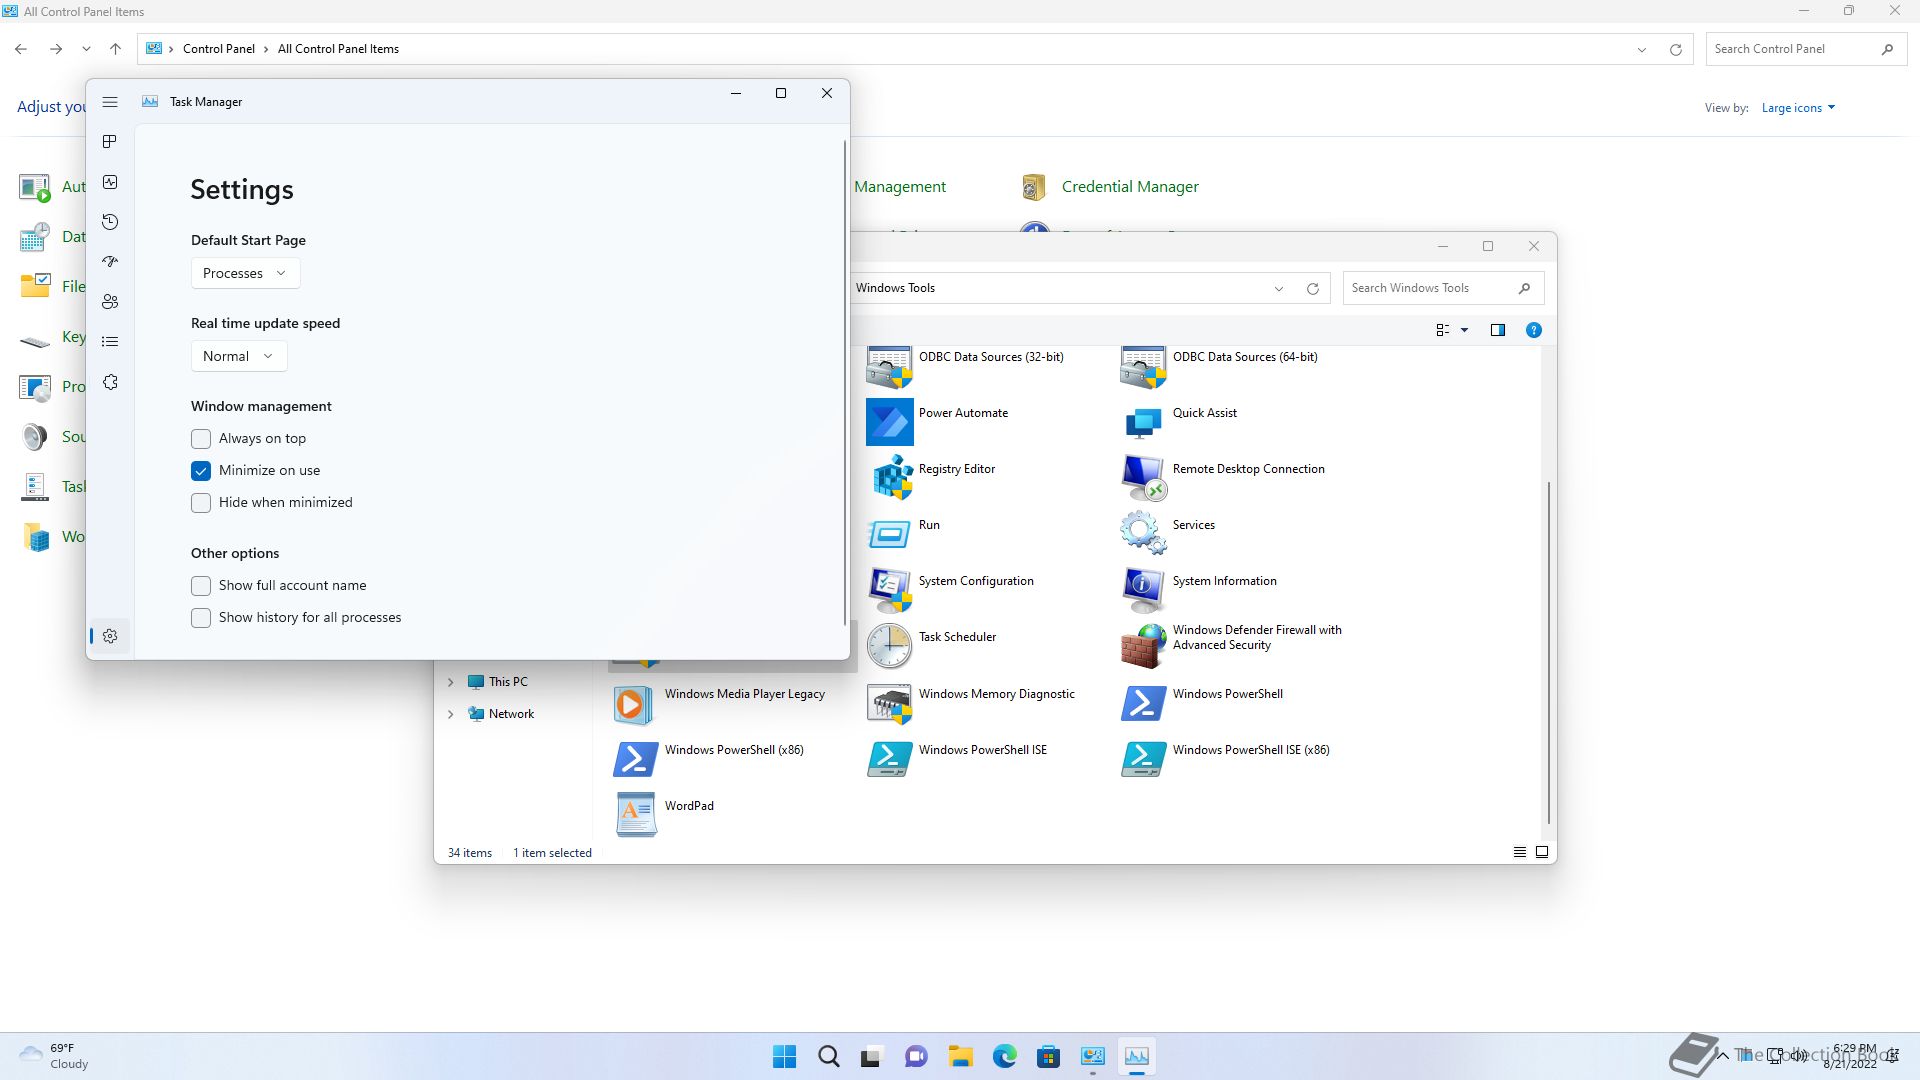Expand Network tree node
Screen dimensions: 1920x1080
(x=450, y=714)
